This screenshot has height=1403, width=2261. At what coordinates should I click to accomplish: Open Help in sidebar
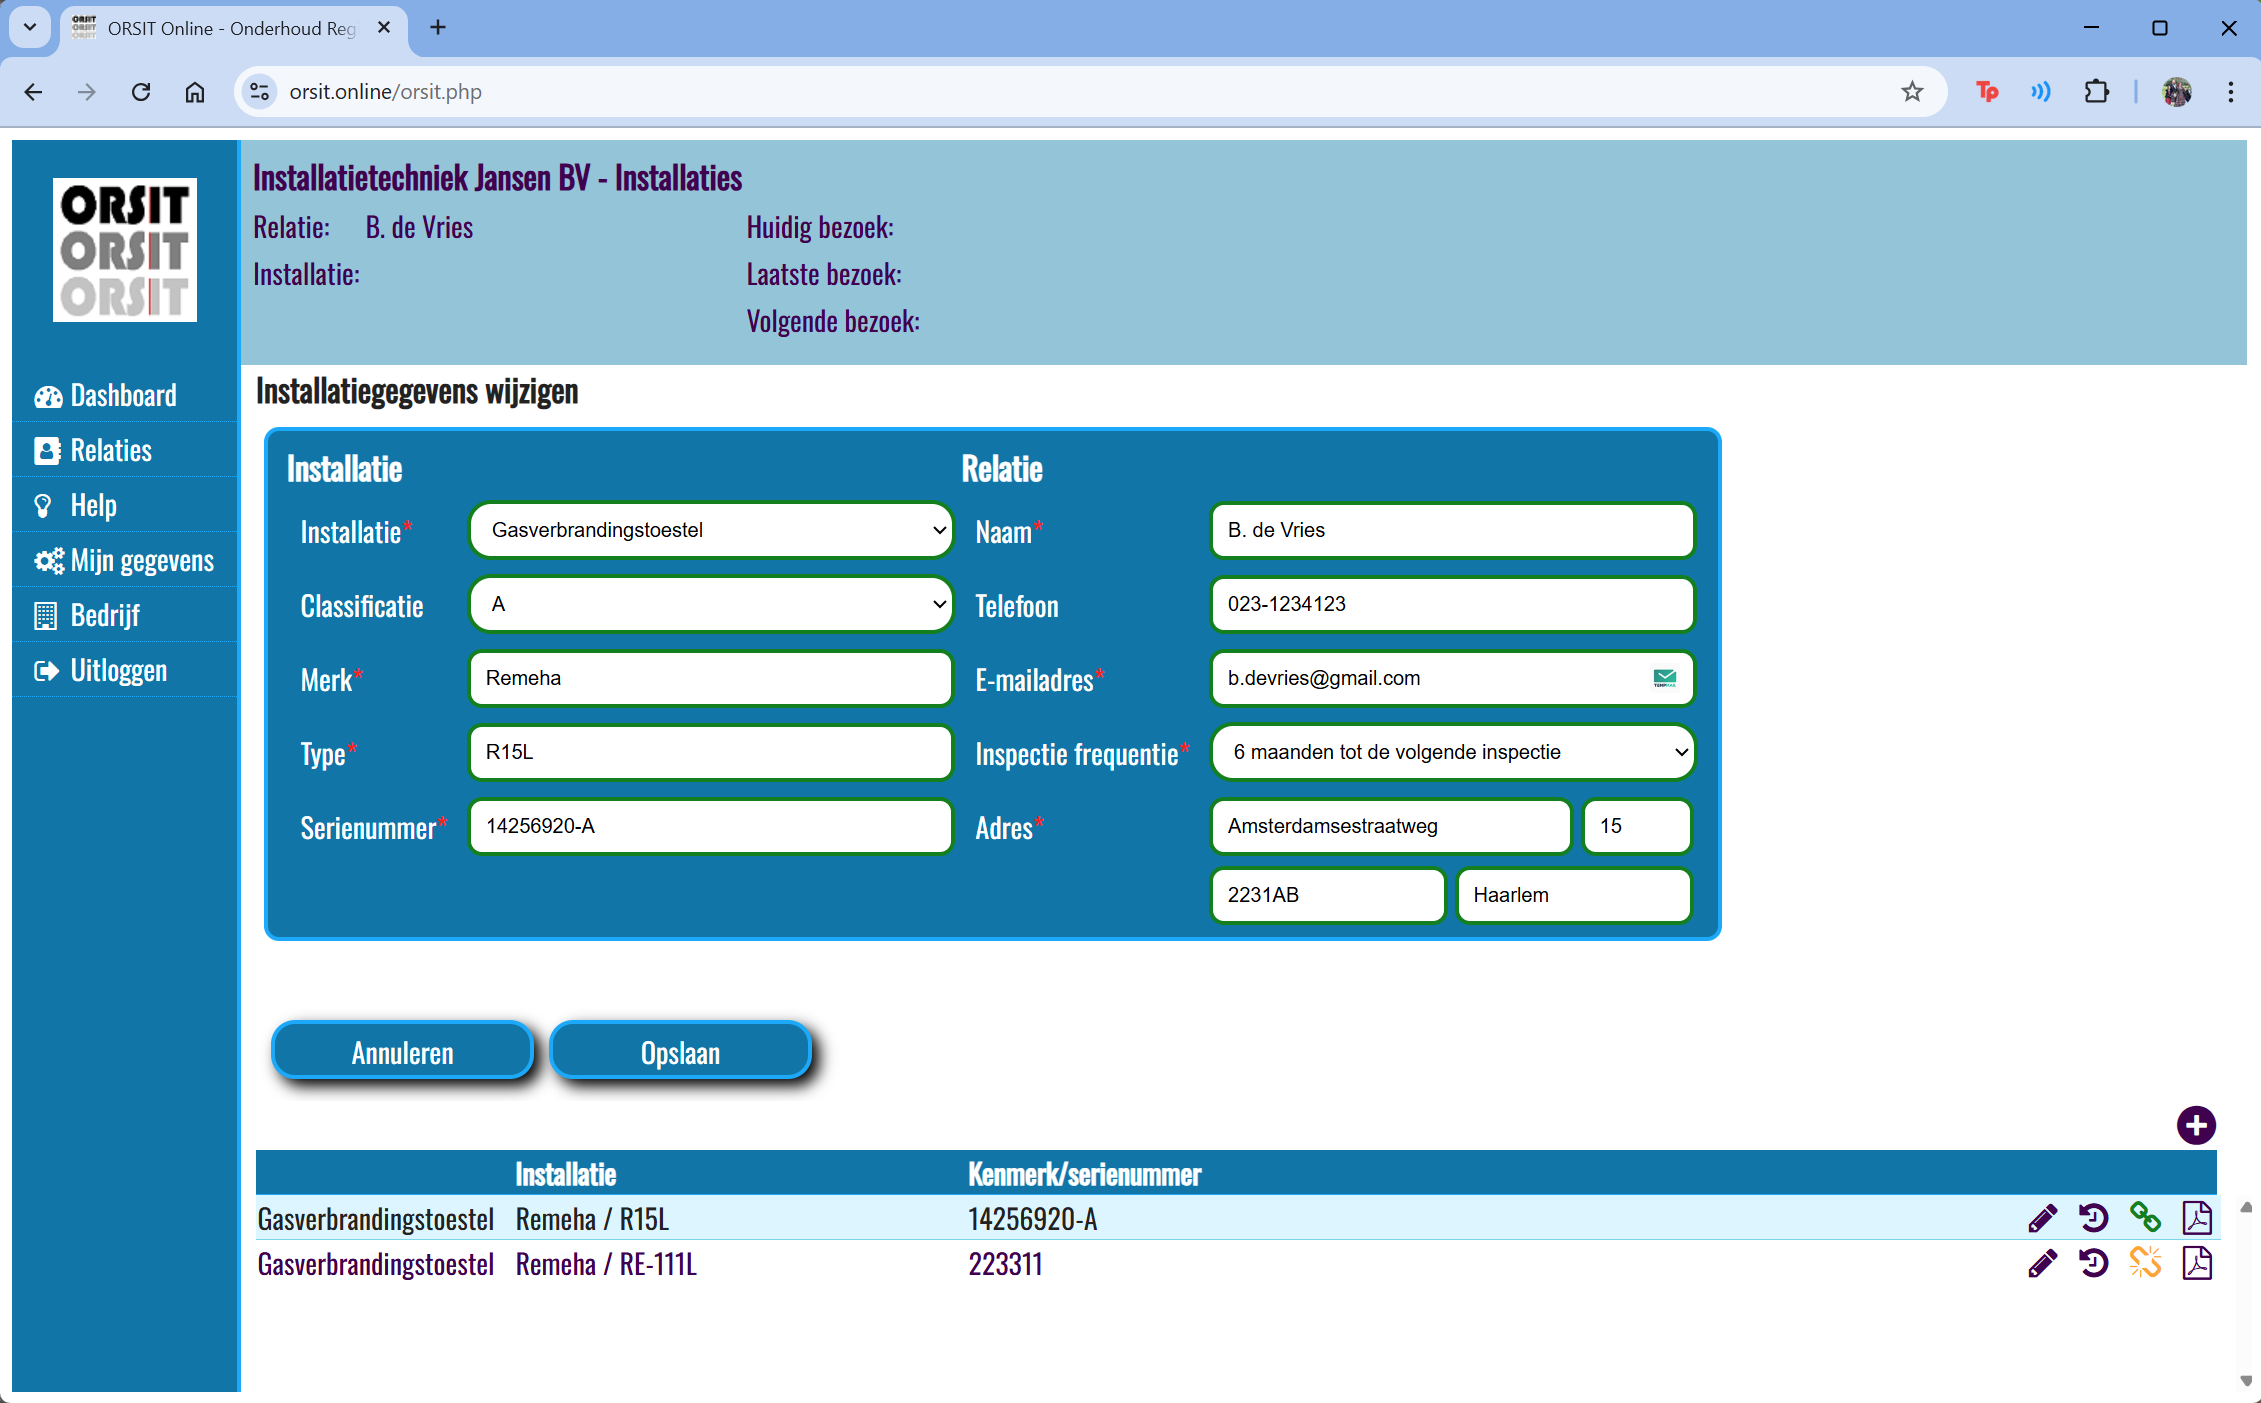tap(125, 505)
